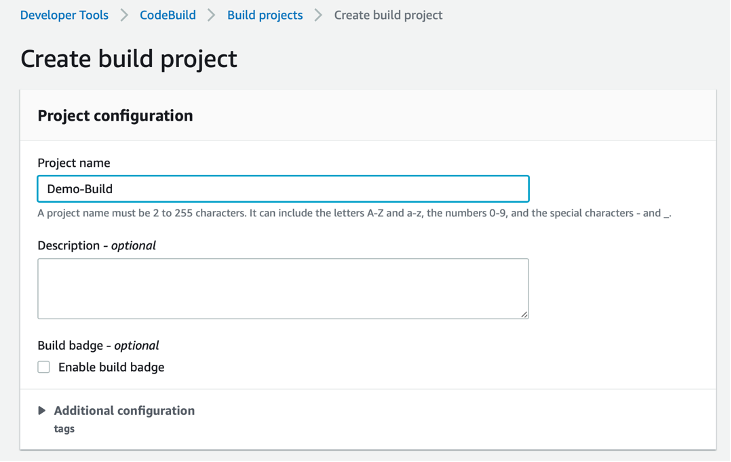Click the 'Enable build badge' label text
The image size is (731, 462).
point(111,367)
